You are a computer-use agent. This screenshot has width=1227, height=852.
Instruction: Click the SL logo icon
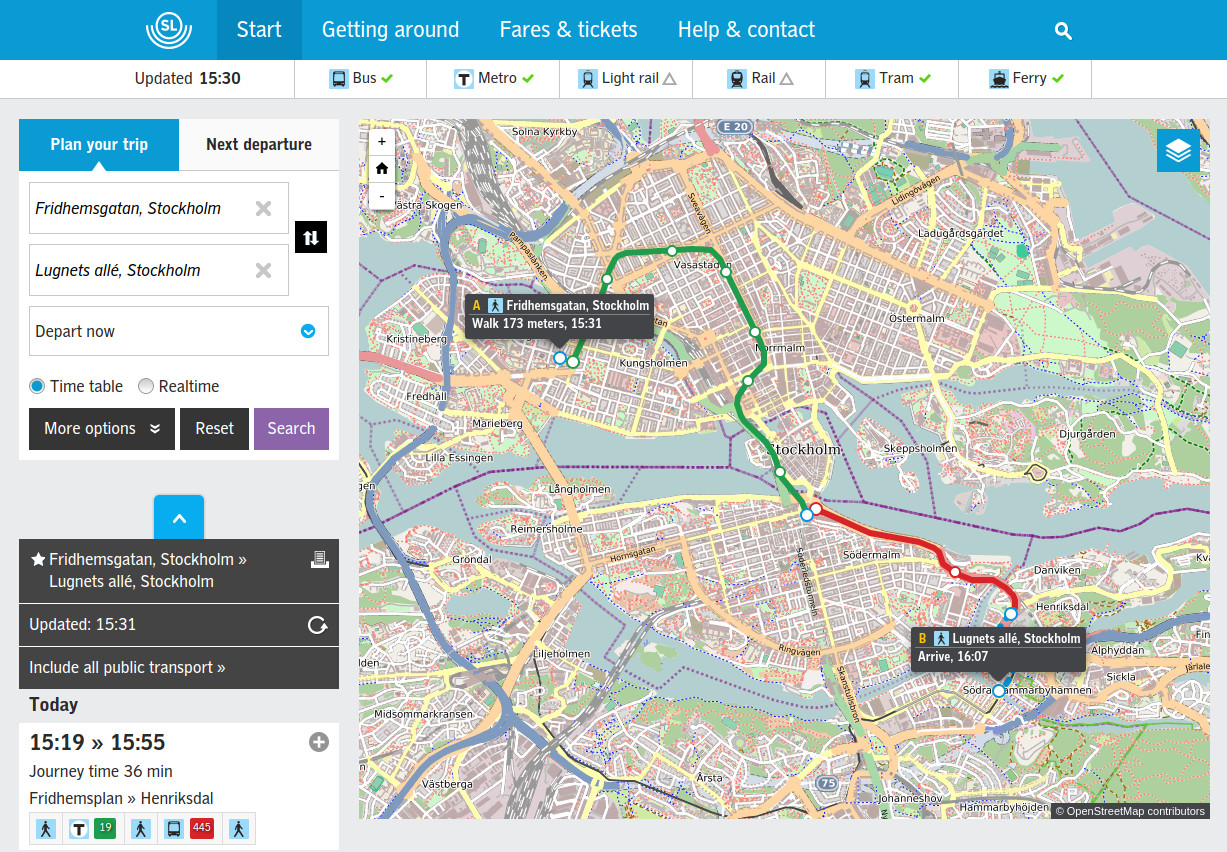[x=168, y=30]
